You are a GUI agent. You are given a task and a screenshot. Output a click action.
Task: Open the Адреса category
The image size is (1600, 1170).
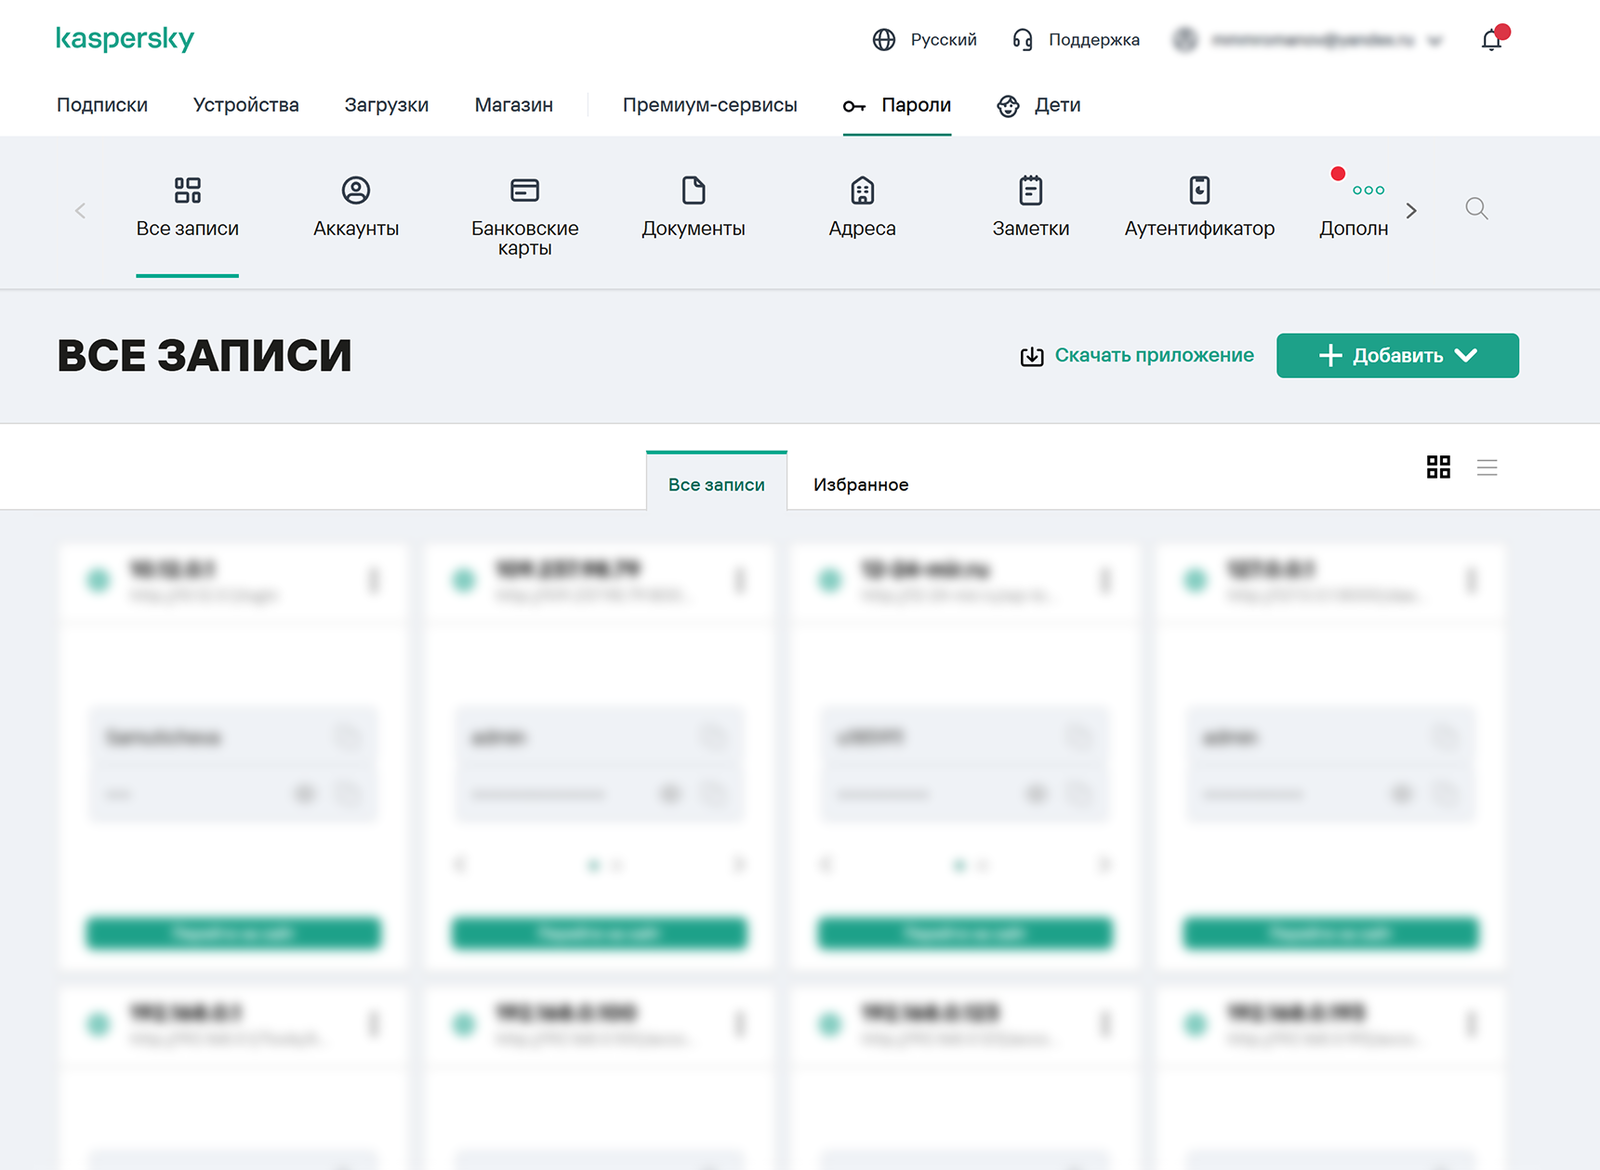[x=862, y=208]
